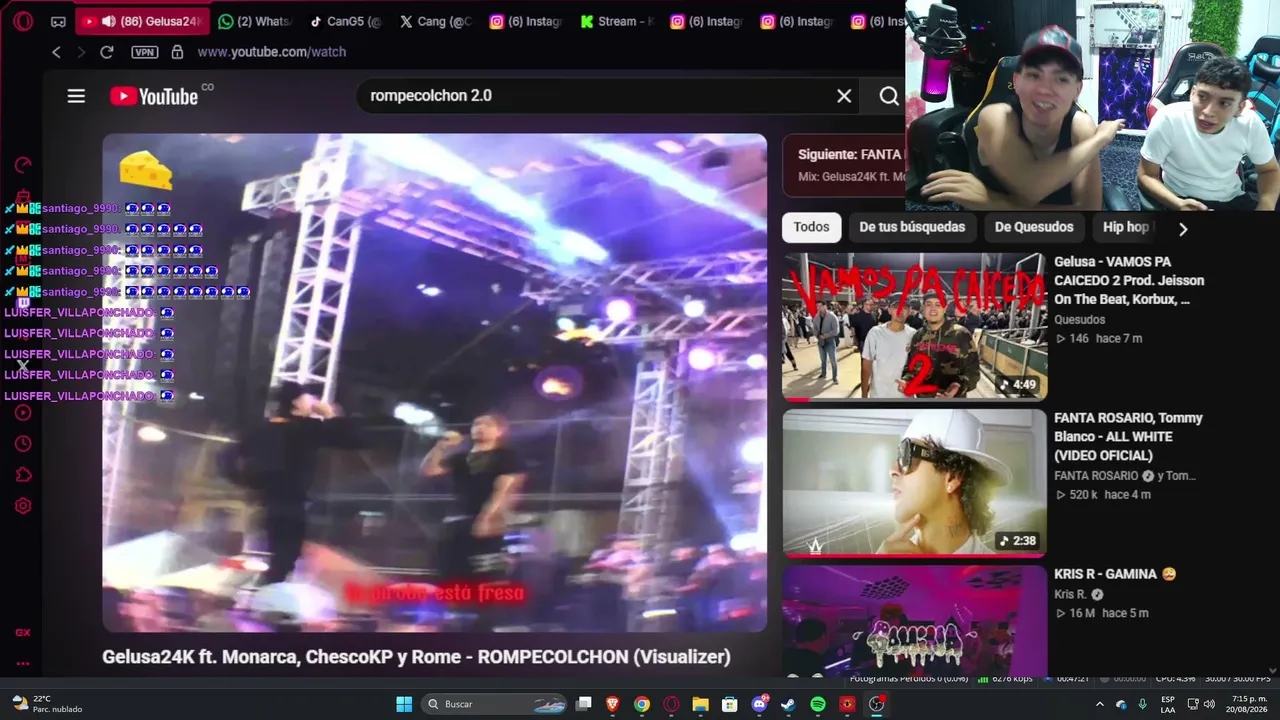Open the sidebar extensions icon

(x=23, y=475)
